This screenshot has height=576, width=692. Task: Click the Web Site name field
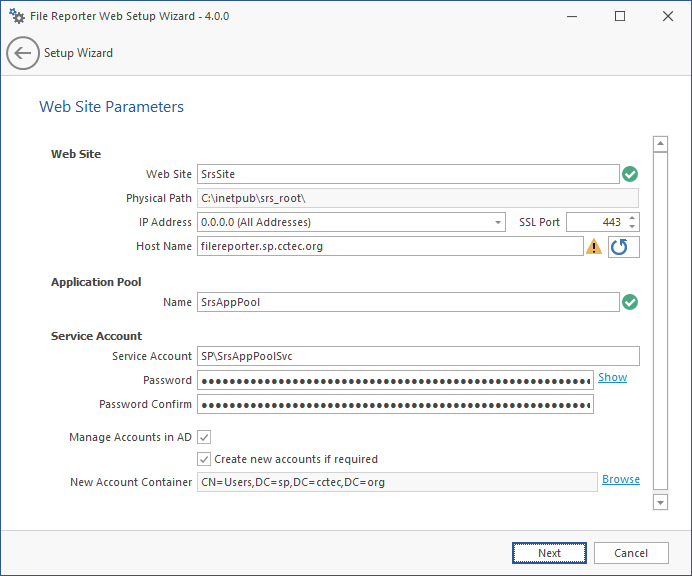point(407,174)
